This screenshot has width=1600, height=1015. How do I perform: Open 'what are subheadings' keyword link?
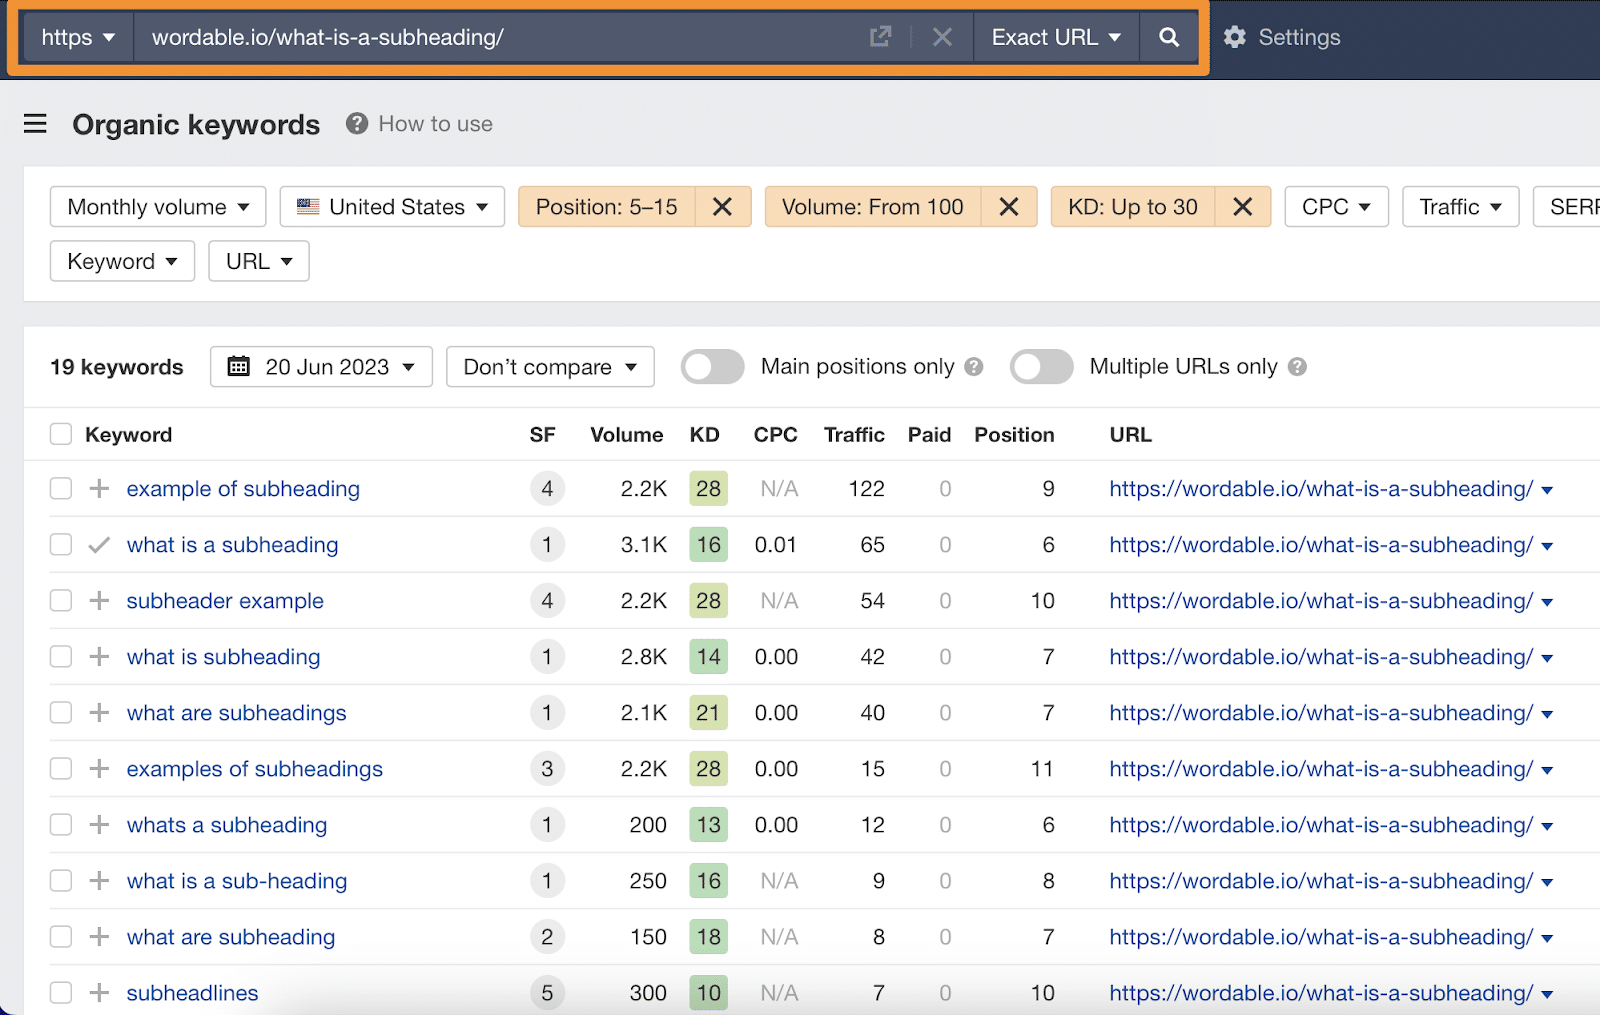(236, 713)
